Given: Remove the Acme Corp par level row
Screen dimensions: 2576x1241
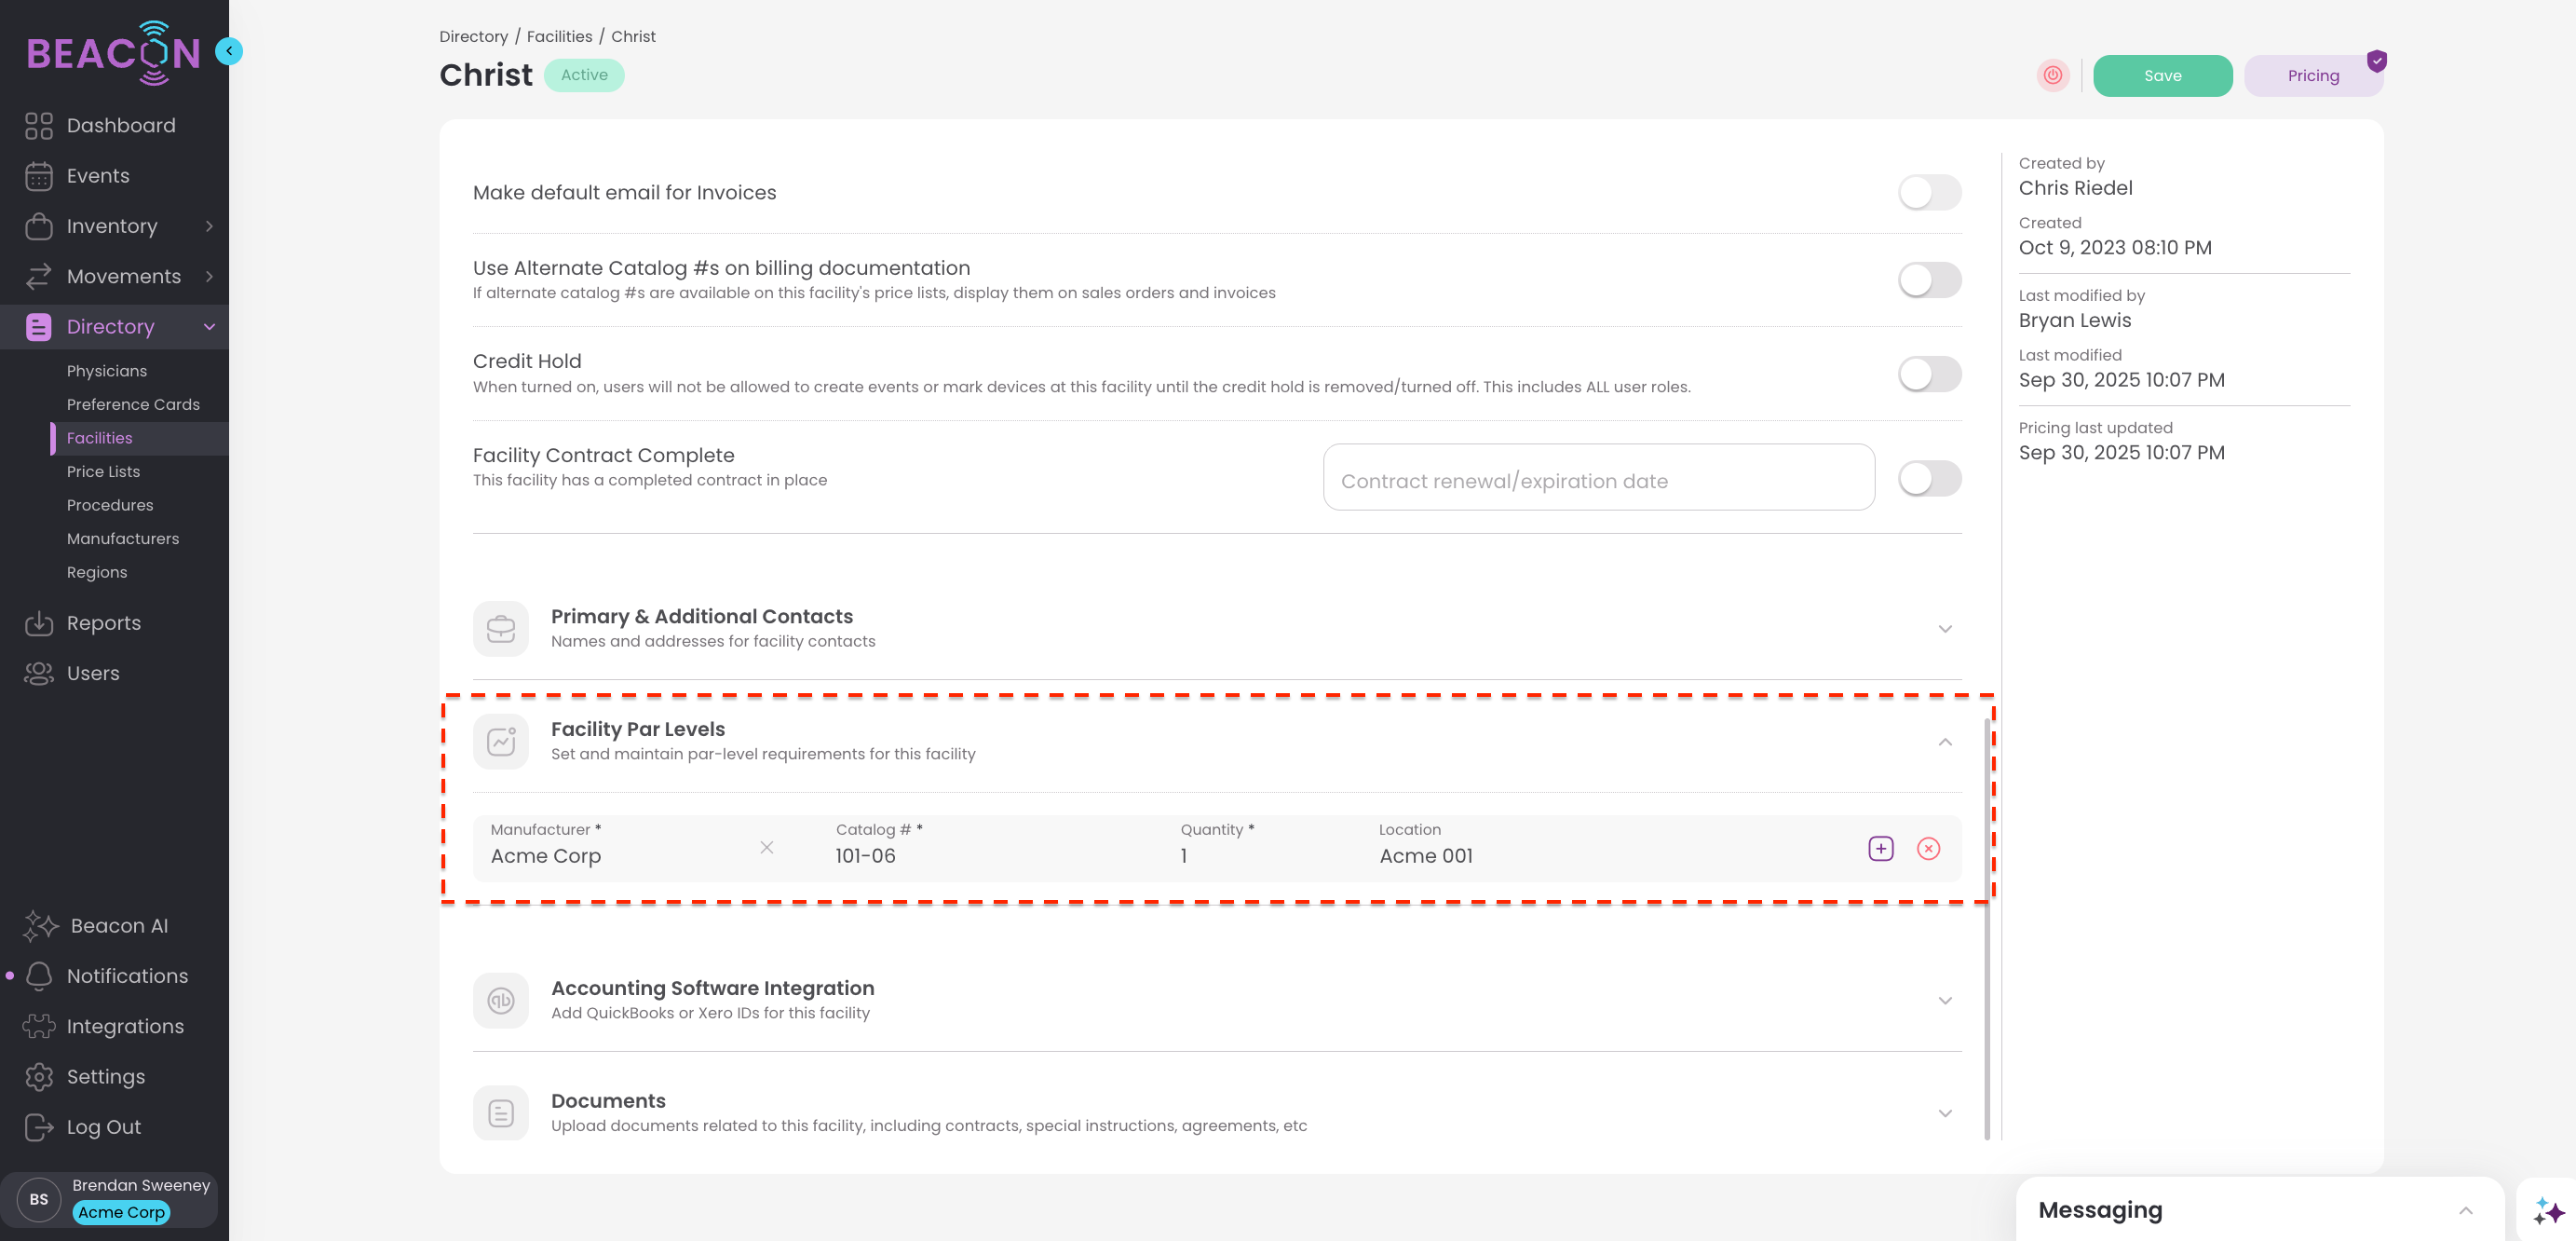Looking at the screenshot, I should tap(1928, 848).
